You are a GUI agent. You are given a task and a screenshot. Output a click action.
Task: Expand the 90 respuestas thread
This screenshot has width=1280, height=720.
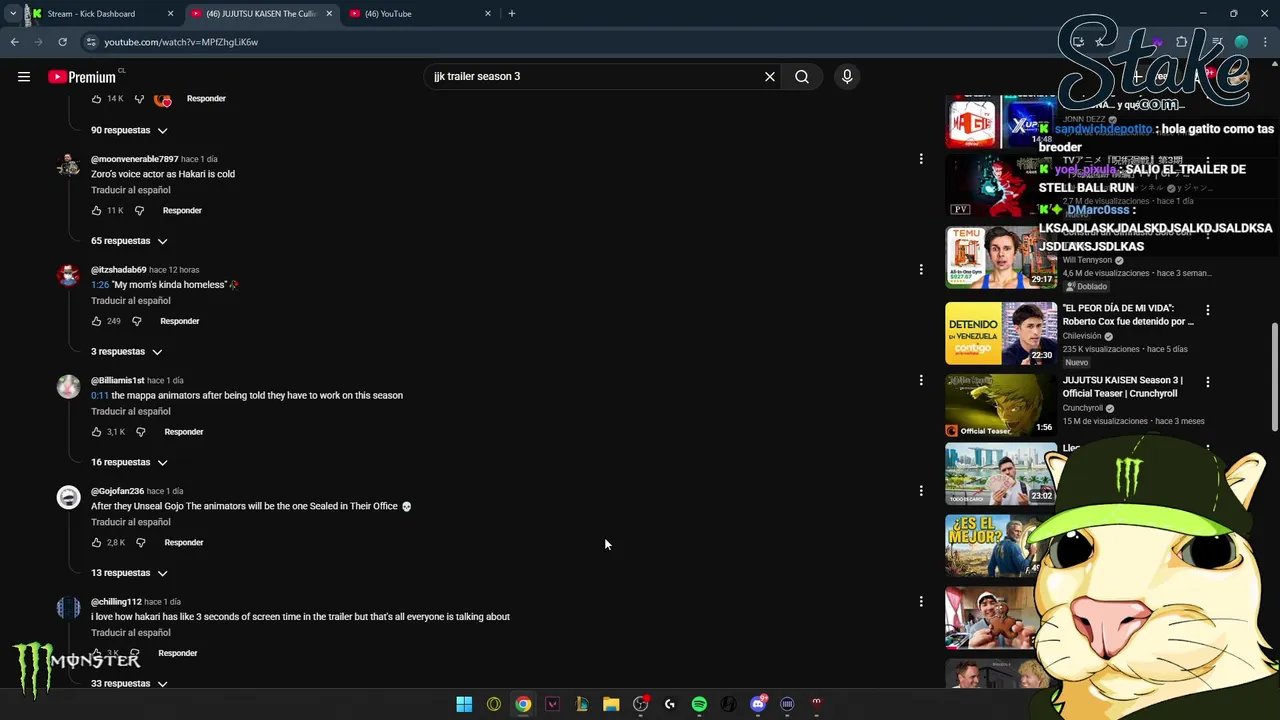(x=129, y=130)
